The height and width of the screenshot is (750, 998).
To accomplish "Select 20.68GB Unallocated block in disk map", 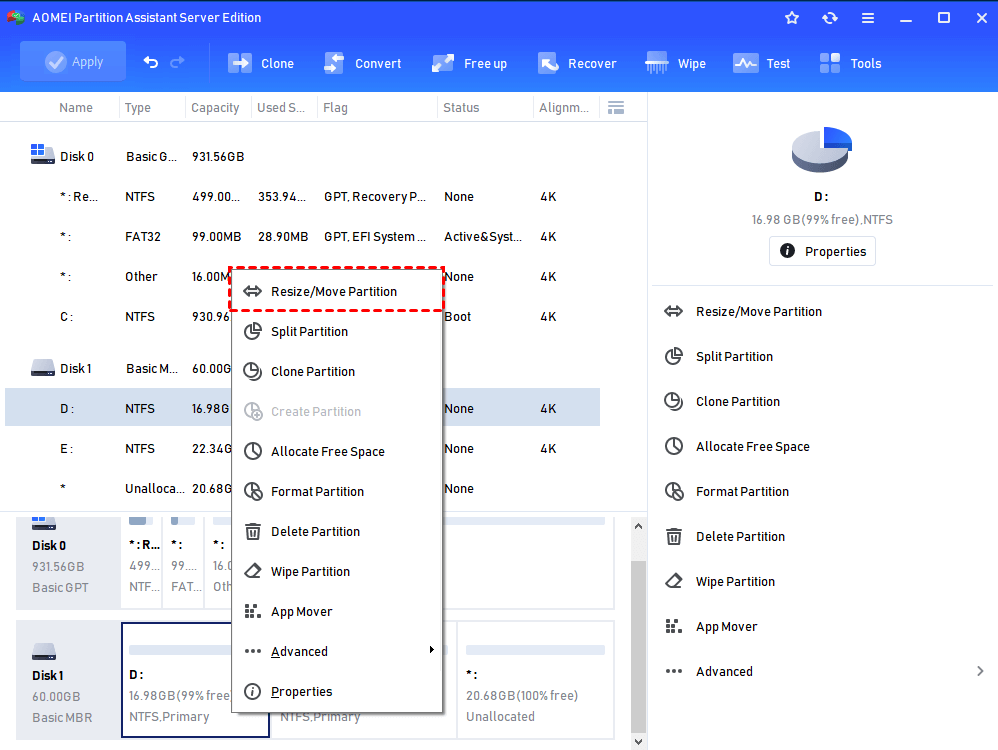I will click(x=535, y=679).
